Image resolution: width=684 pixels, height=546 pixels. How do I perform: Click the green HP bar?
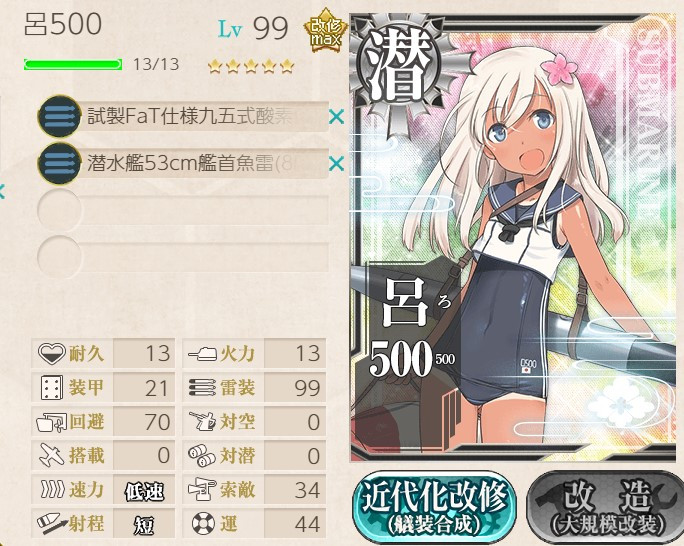click(x=73, y=65)
